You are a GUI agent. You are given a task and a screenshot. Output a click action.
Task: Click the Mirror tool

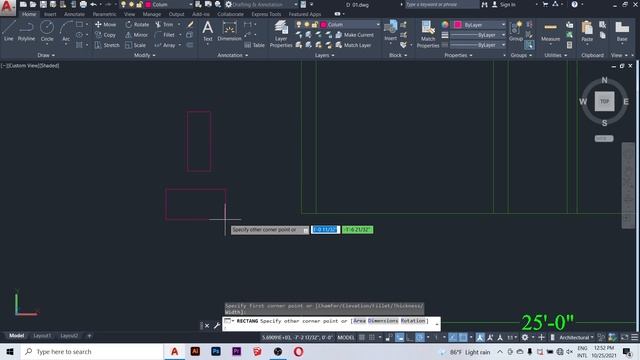click(x=137, y=35)
